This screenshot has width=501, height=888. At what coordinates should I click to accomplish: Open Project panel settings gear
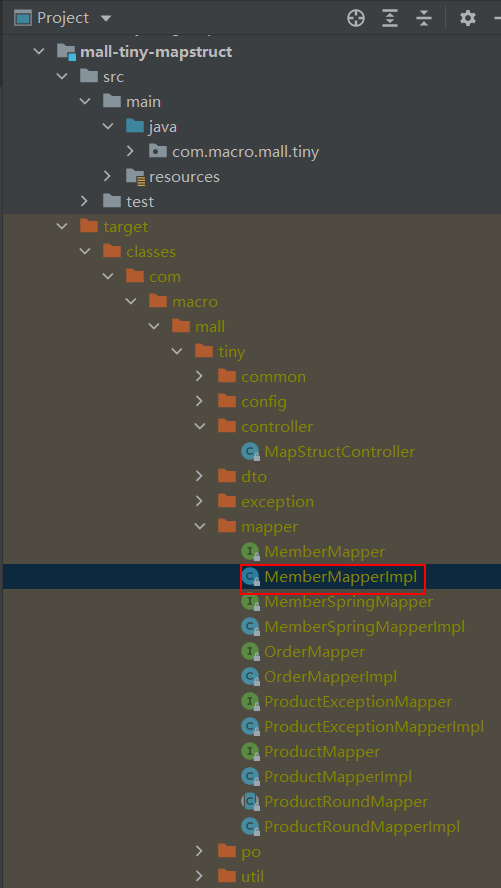point(468,18)
